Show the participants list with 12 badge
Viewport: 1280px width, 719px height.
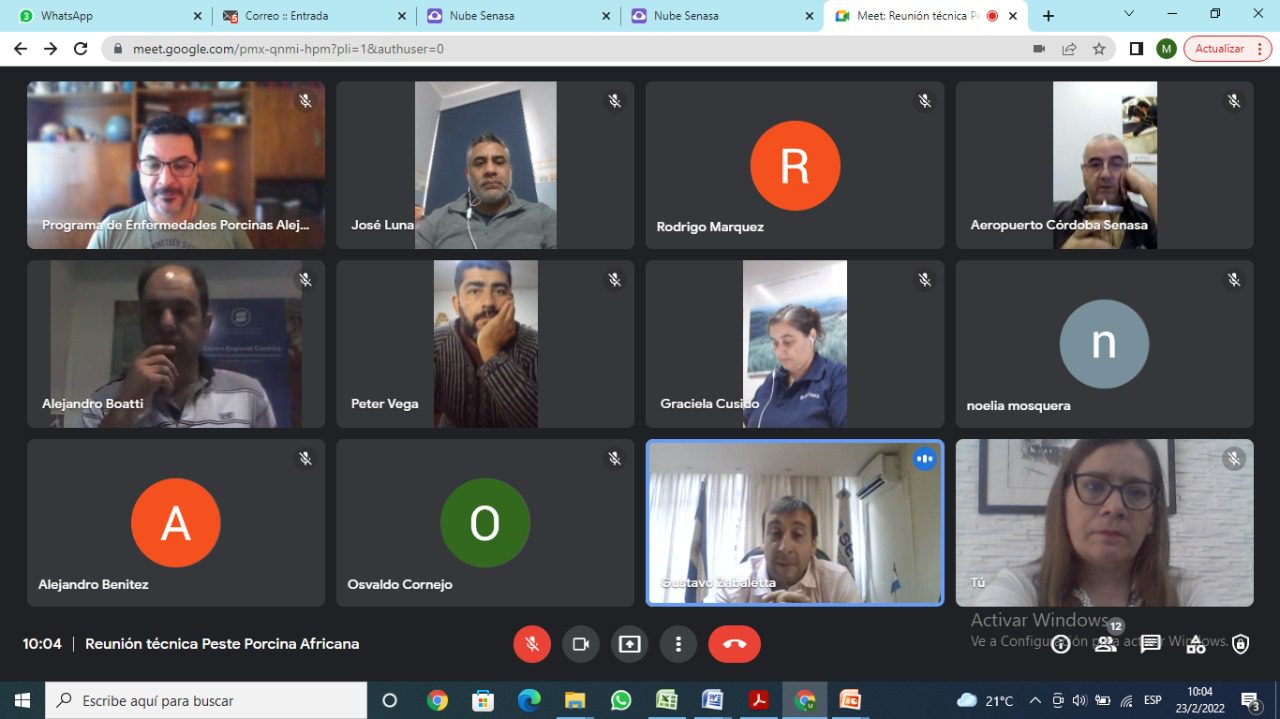click(1105, 644)
